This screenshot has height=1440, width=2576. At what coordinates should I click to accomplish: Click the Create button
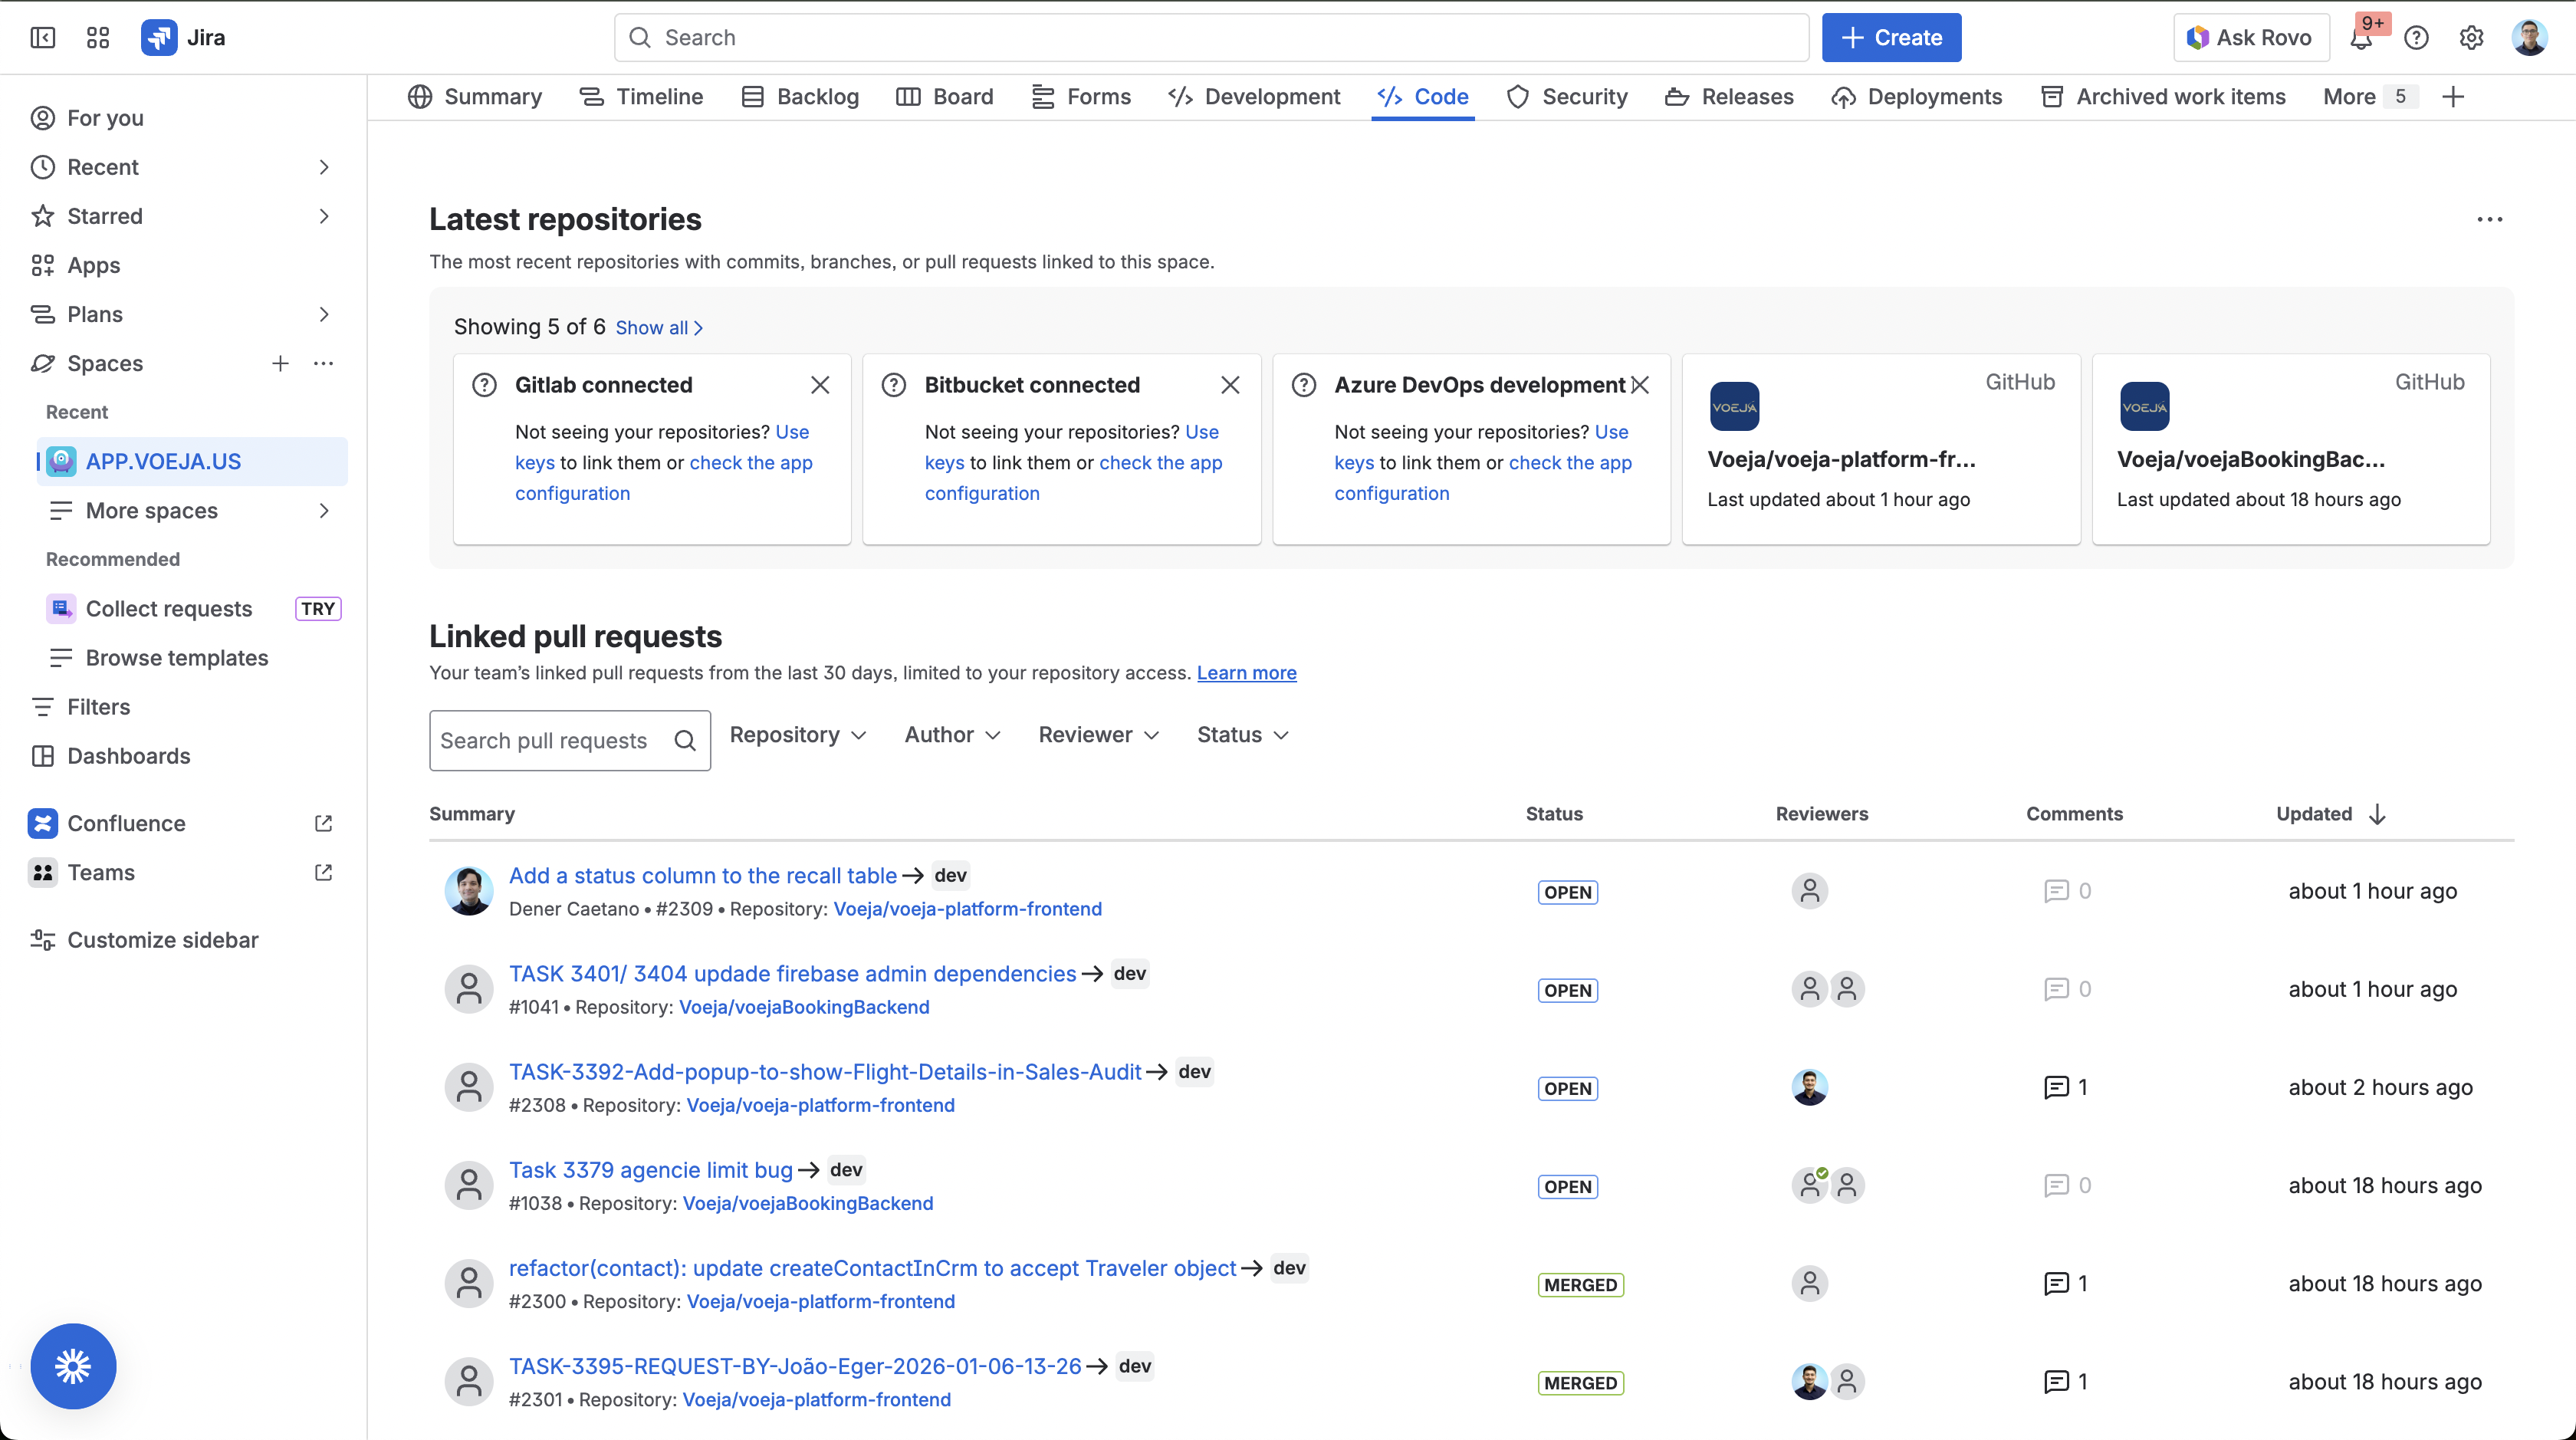click(x=1891, y=38)
